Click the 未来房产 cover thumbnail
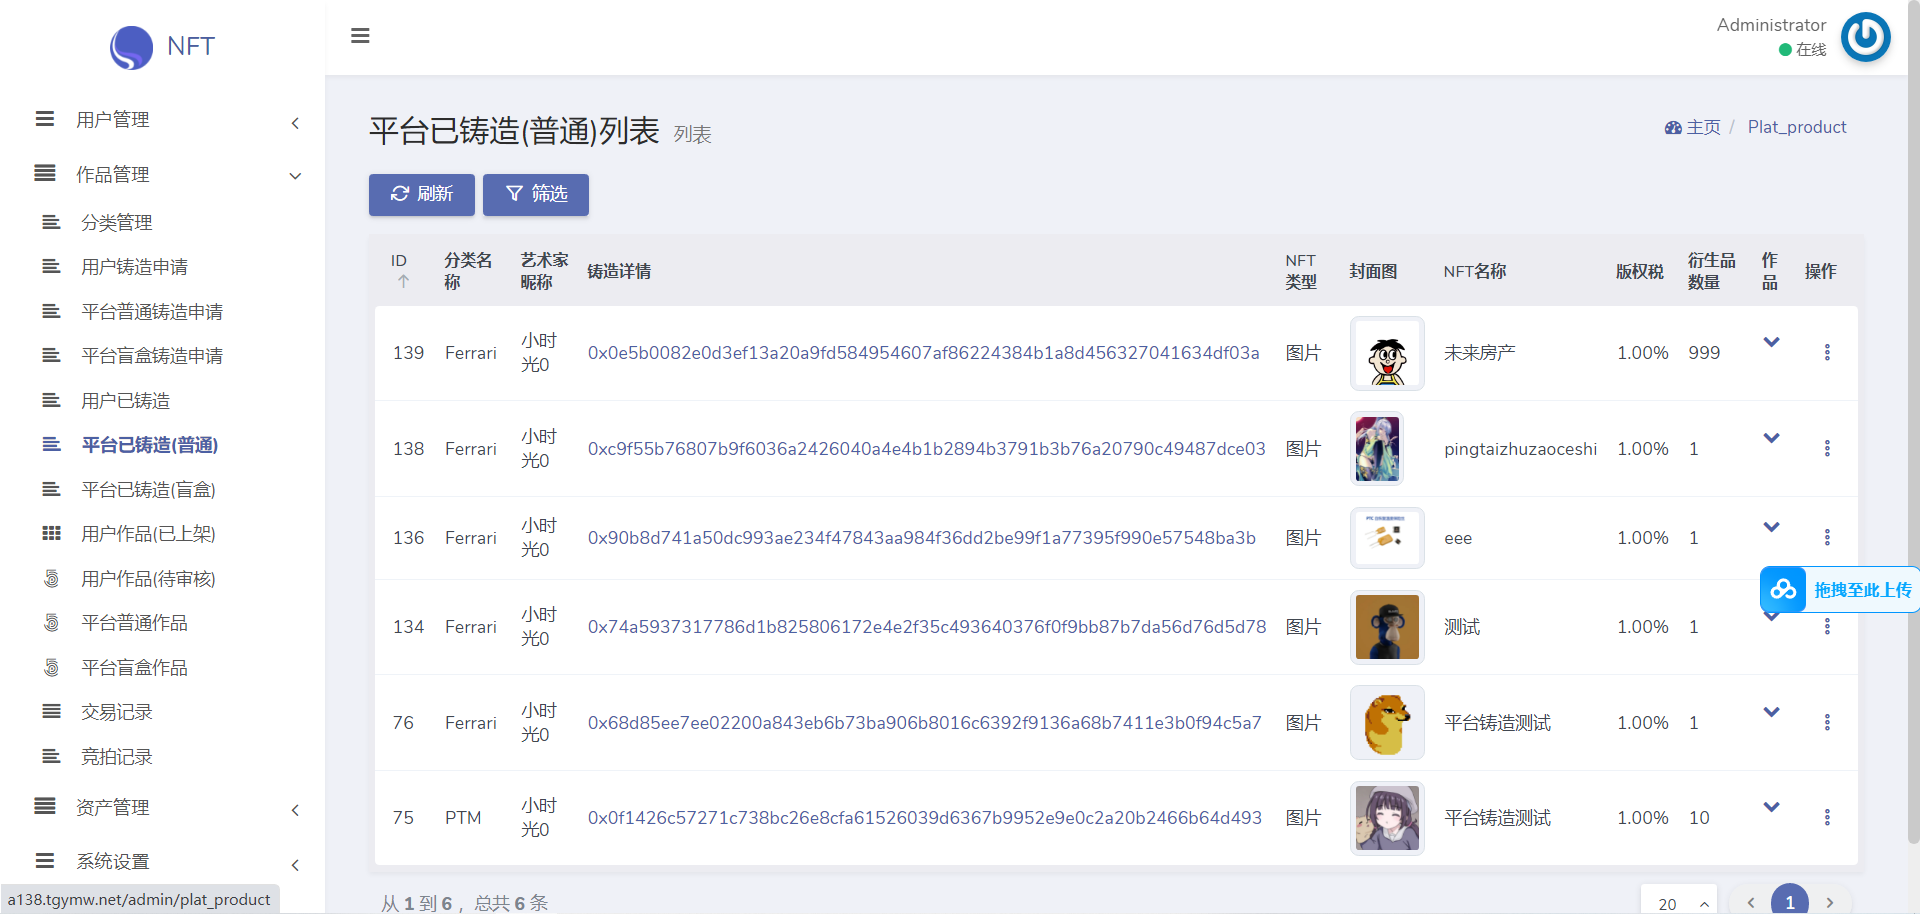The height and width of the screenshot is (914, 1920). (x=1386, y=353)
